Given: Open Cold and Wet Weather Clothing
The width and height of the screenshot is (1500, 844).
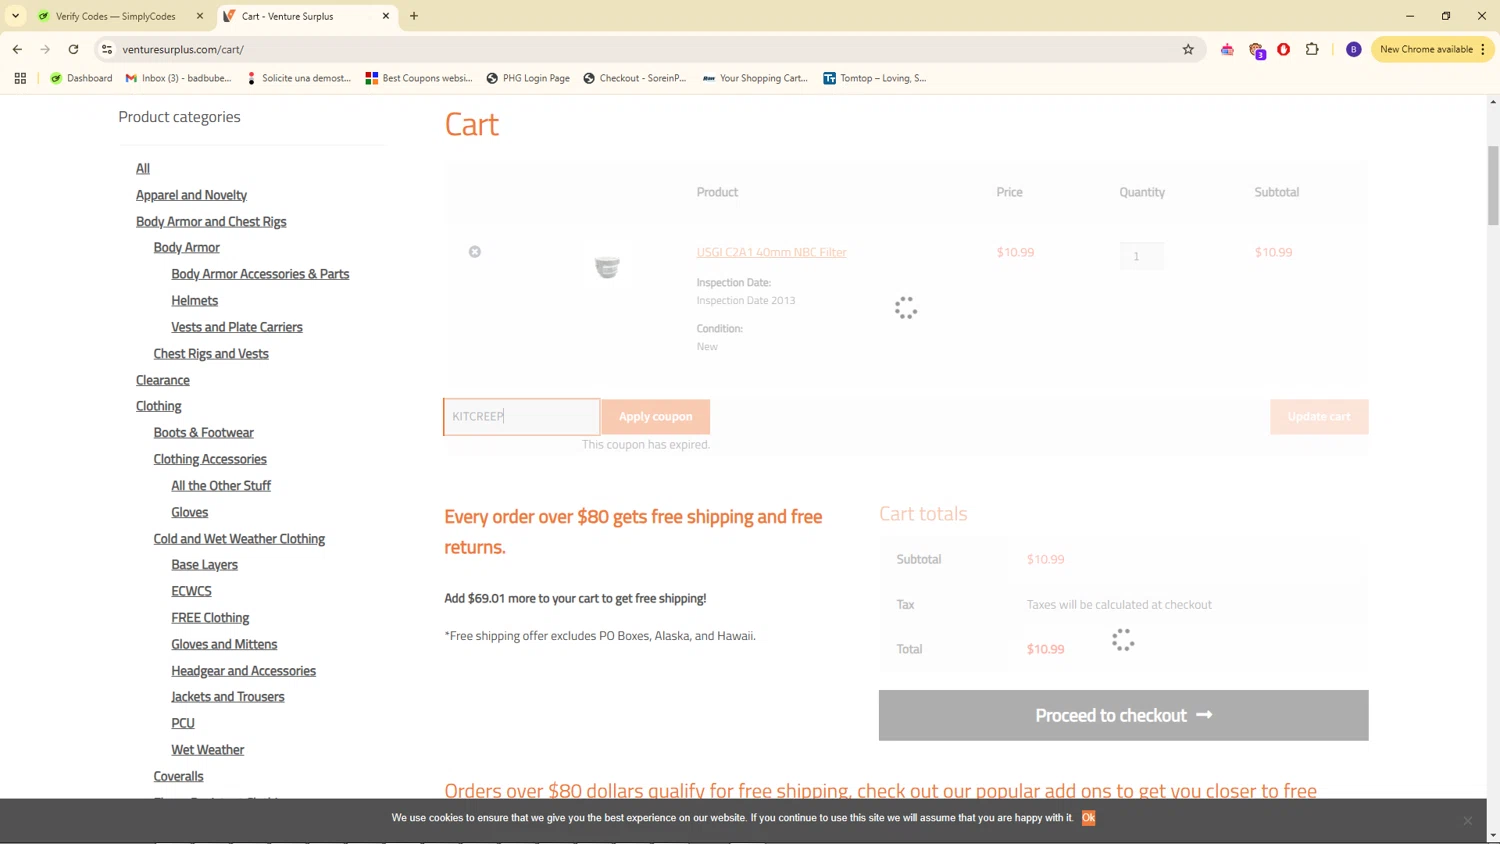Looking at the screenshot, I should 239,539.
